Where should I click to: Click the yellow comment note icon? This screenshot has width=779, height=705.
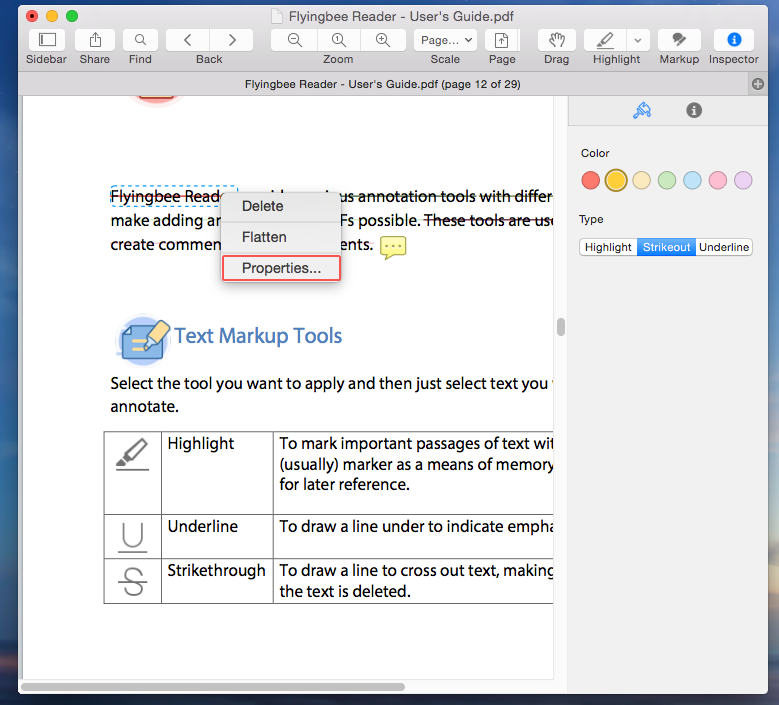392,247
